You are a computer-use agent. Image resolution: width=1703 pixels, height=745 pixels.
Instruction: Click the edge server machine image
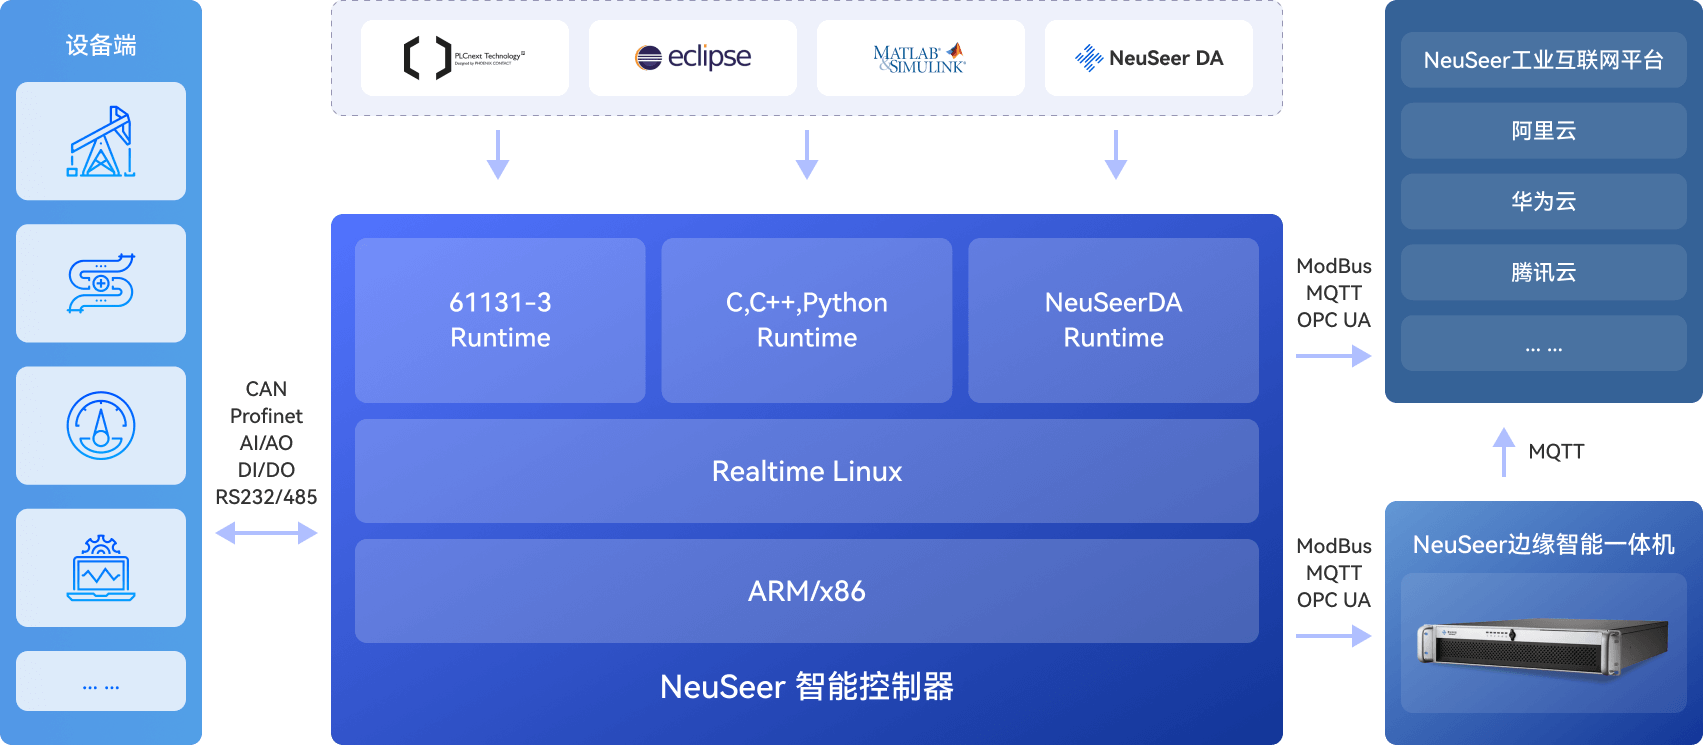click(x=1543, y=644)
